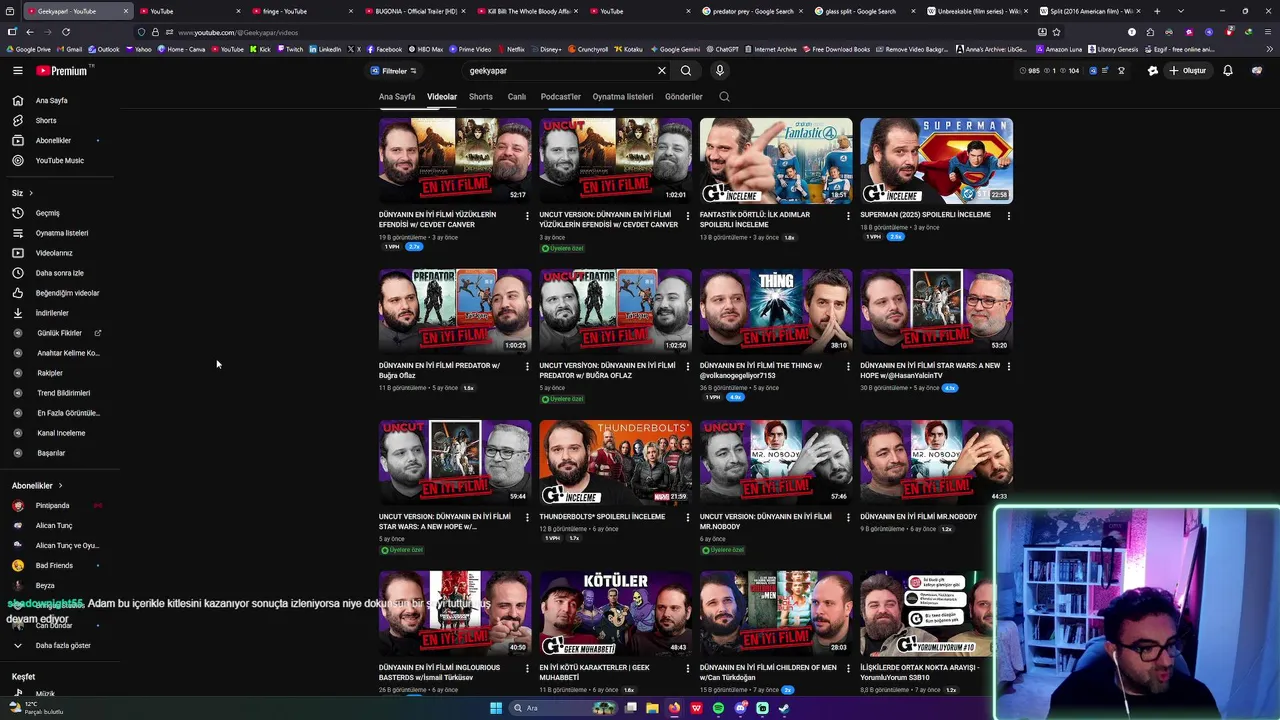The height and width of the screenshot is (720, 1280).
Task: Open the notifications bell
Action: click(1228, 71)
